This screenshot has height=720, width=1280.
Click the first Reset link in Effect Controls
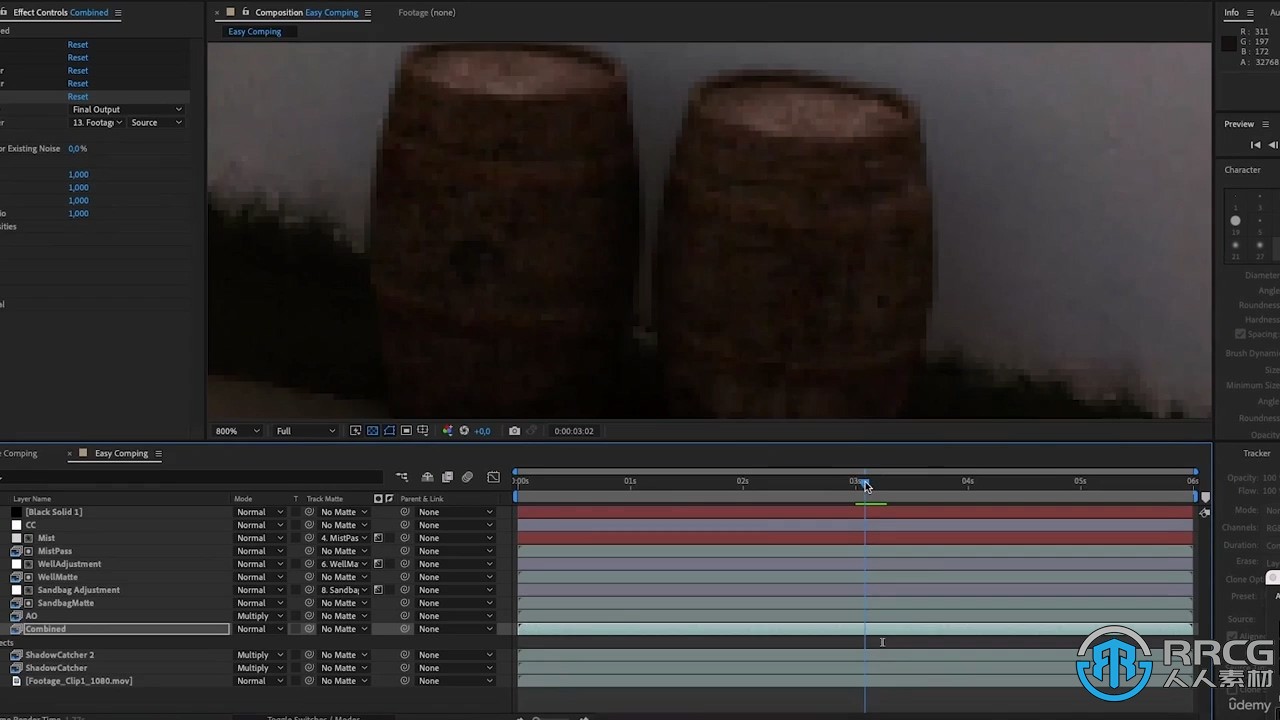78,45
